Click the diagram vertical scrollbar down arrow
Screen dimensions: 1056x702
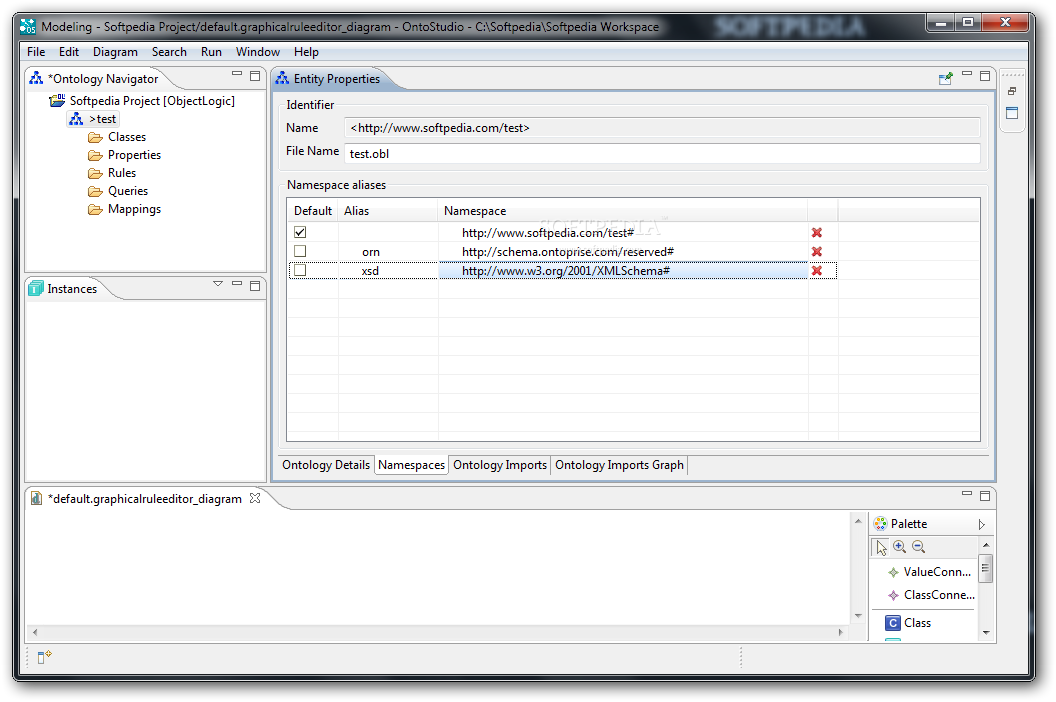coord(858,616)
